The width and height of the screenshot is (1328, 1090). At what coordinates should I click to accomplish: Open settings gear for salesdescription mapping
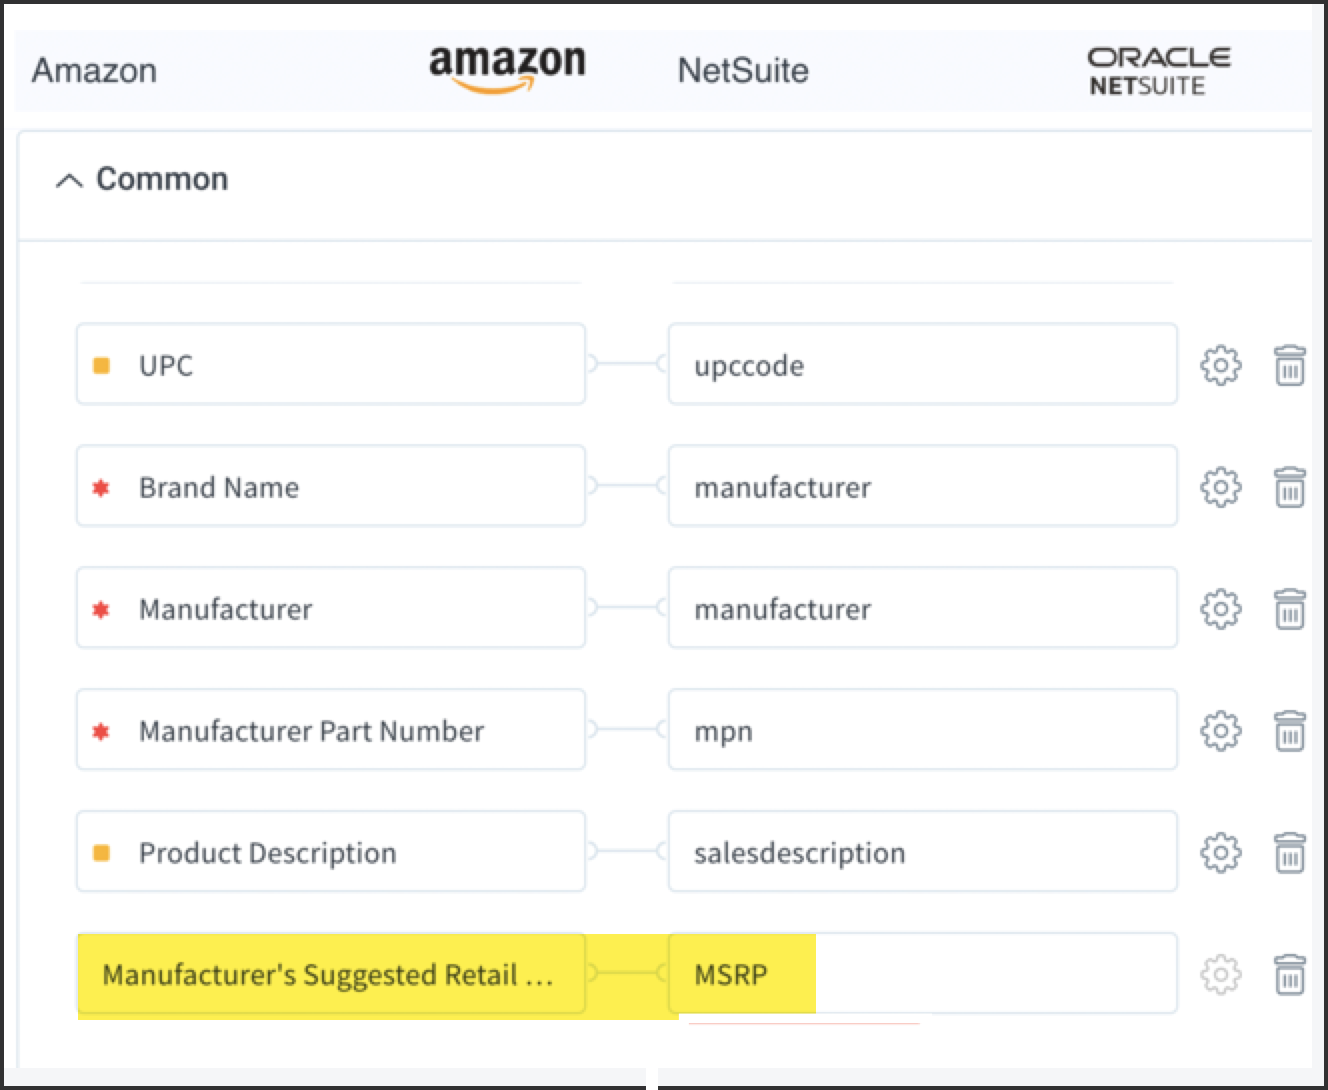tap(1220, 853)
